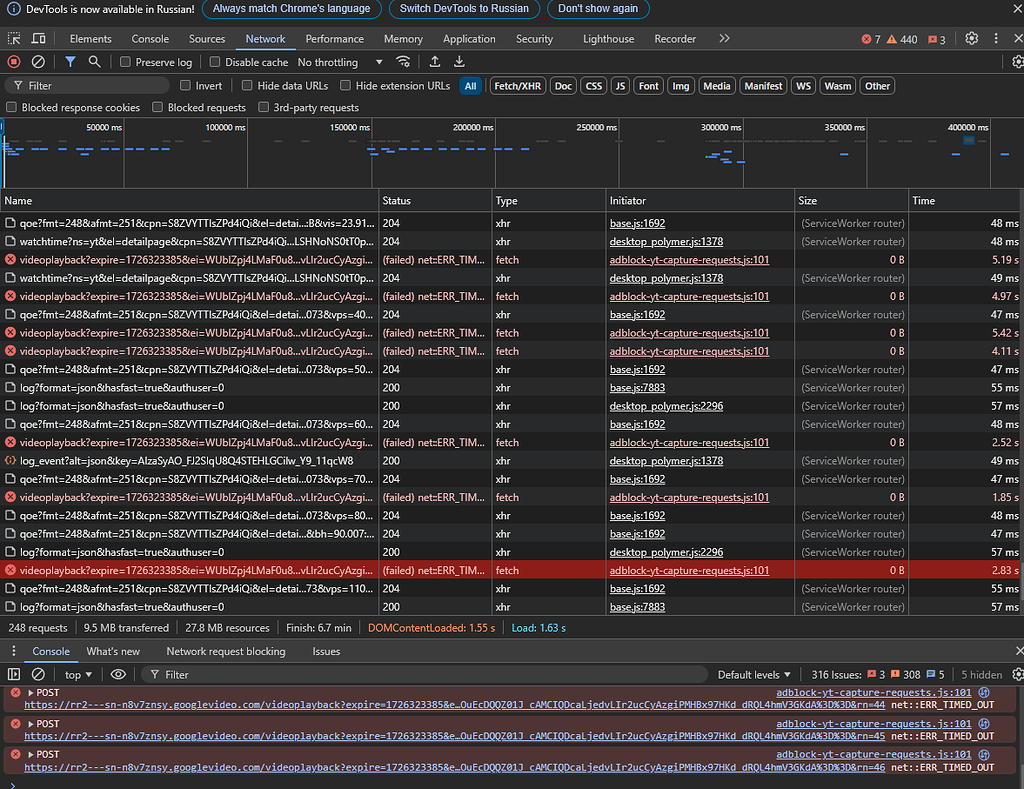This screenshot has height=789, width=1024.
Task: Clear the console output
Action: coord(39,675)
